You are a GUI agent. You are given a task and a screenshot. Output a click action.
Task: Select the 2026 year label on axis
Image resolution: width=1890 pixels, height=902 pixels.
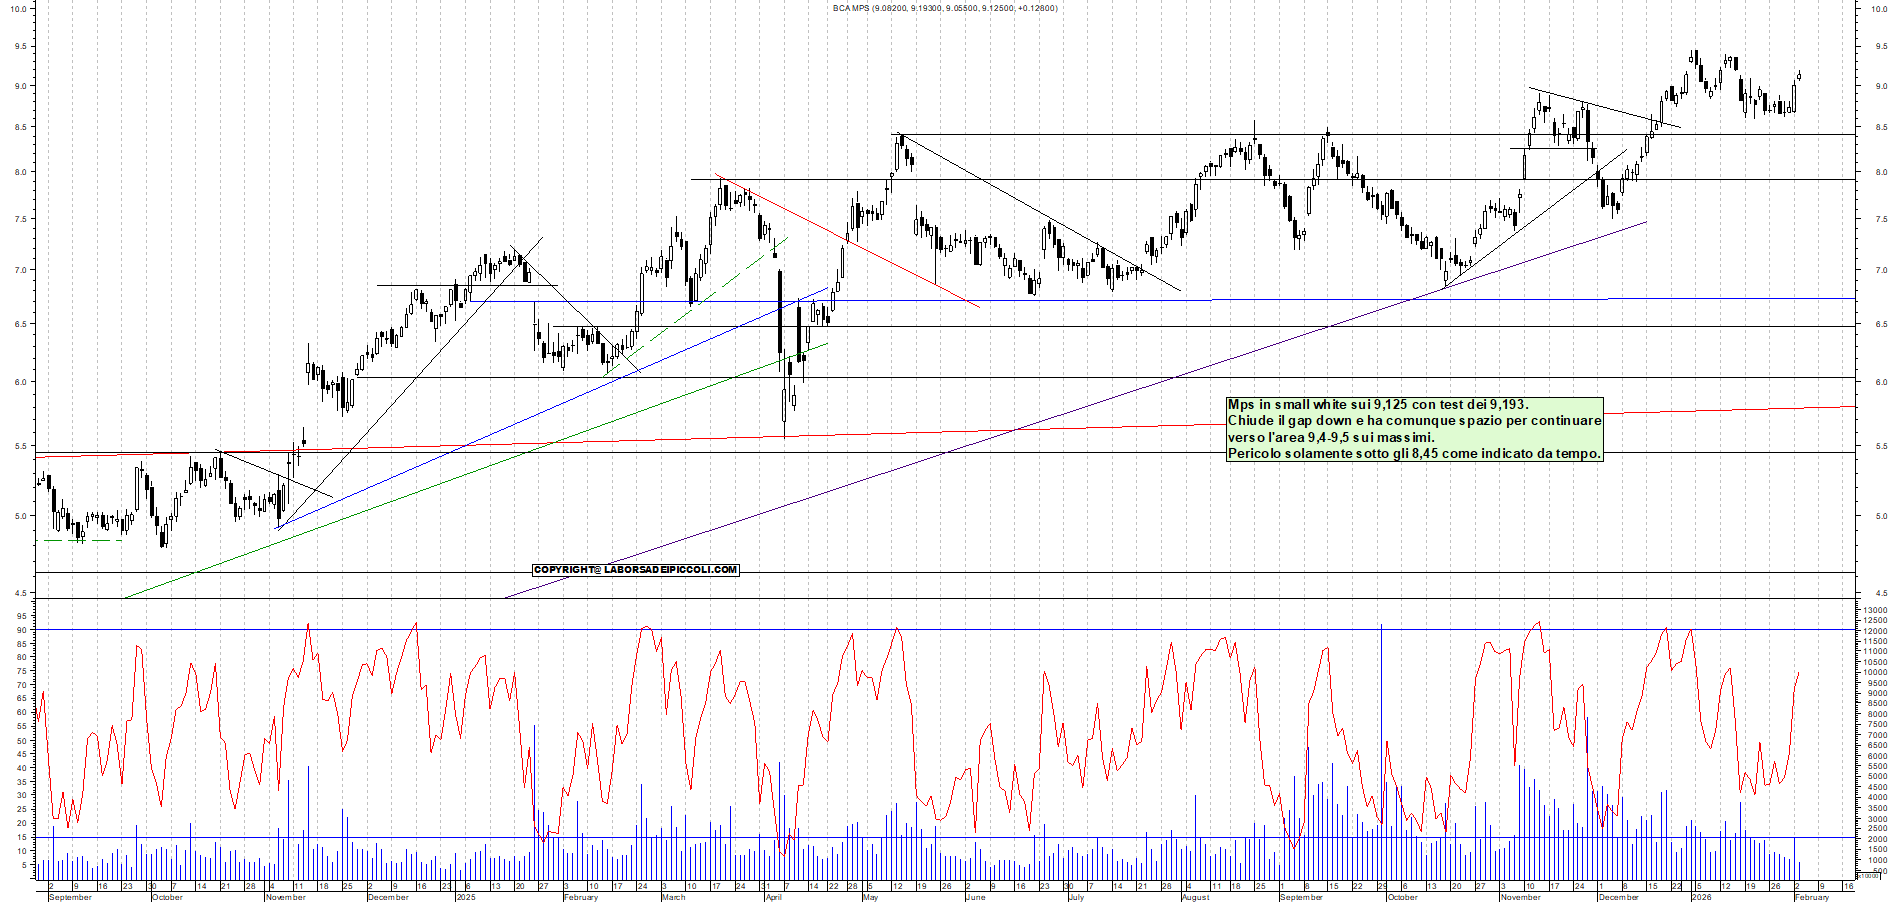click(x=1701, y=897)
